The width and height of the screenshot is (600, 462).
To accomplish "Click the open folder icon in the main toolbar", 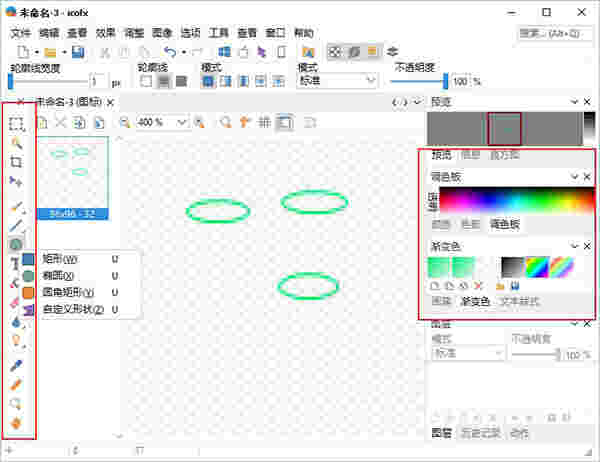I will [50, 52].
